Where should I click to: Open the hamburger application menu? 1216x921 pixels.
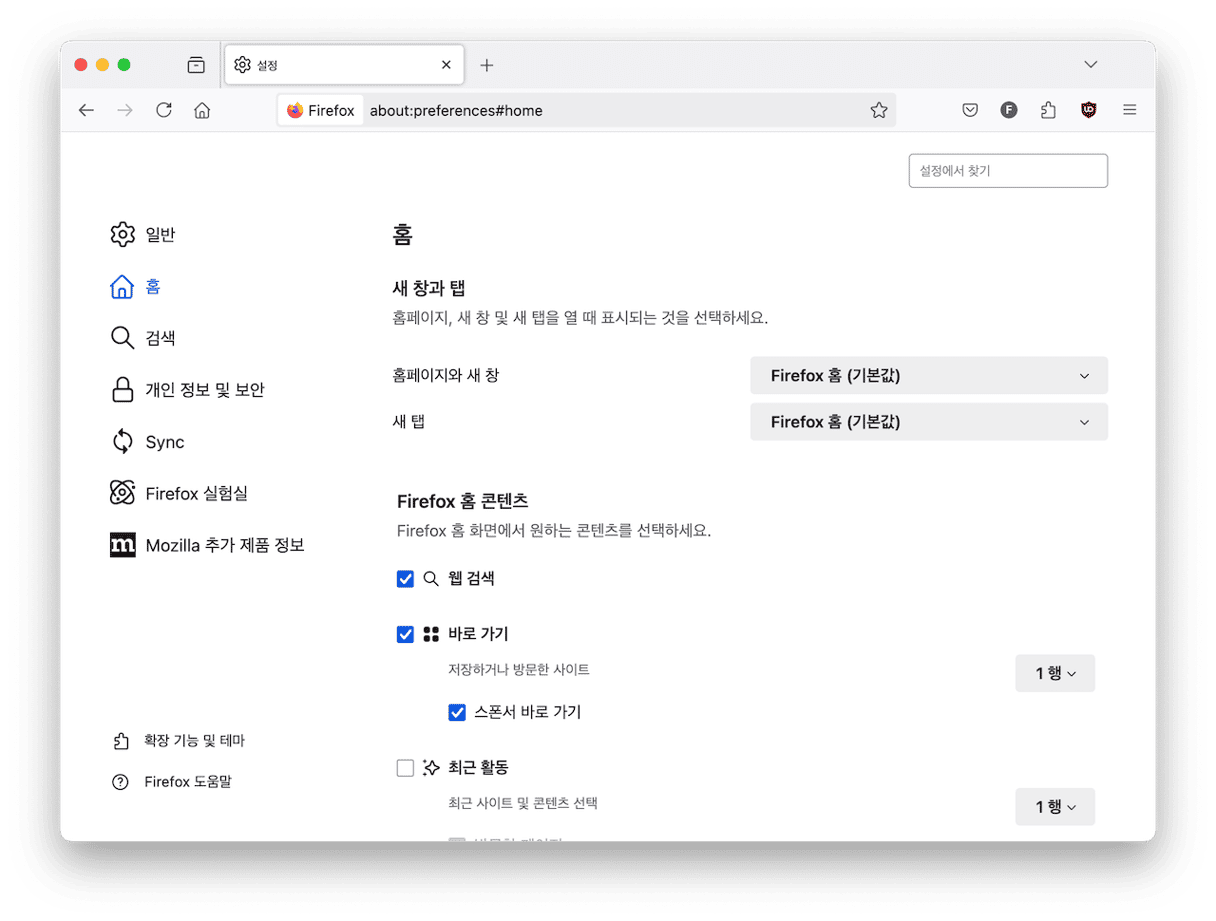[x=1130, y=110]
